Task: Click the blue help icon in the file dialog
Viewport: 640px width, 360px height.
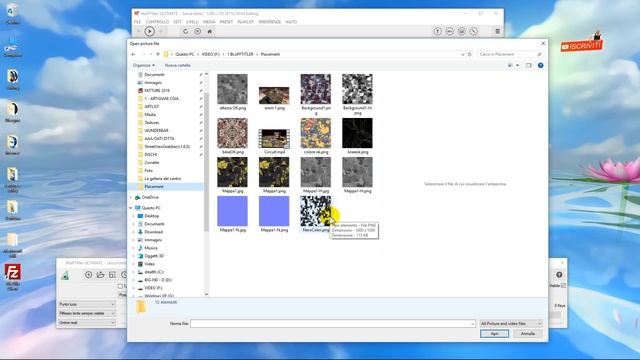Action: coord(540,65)
